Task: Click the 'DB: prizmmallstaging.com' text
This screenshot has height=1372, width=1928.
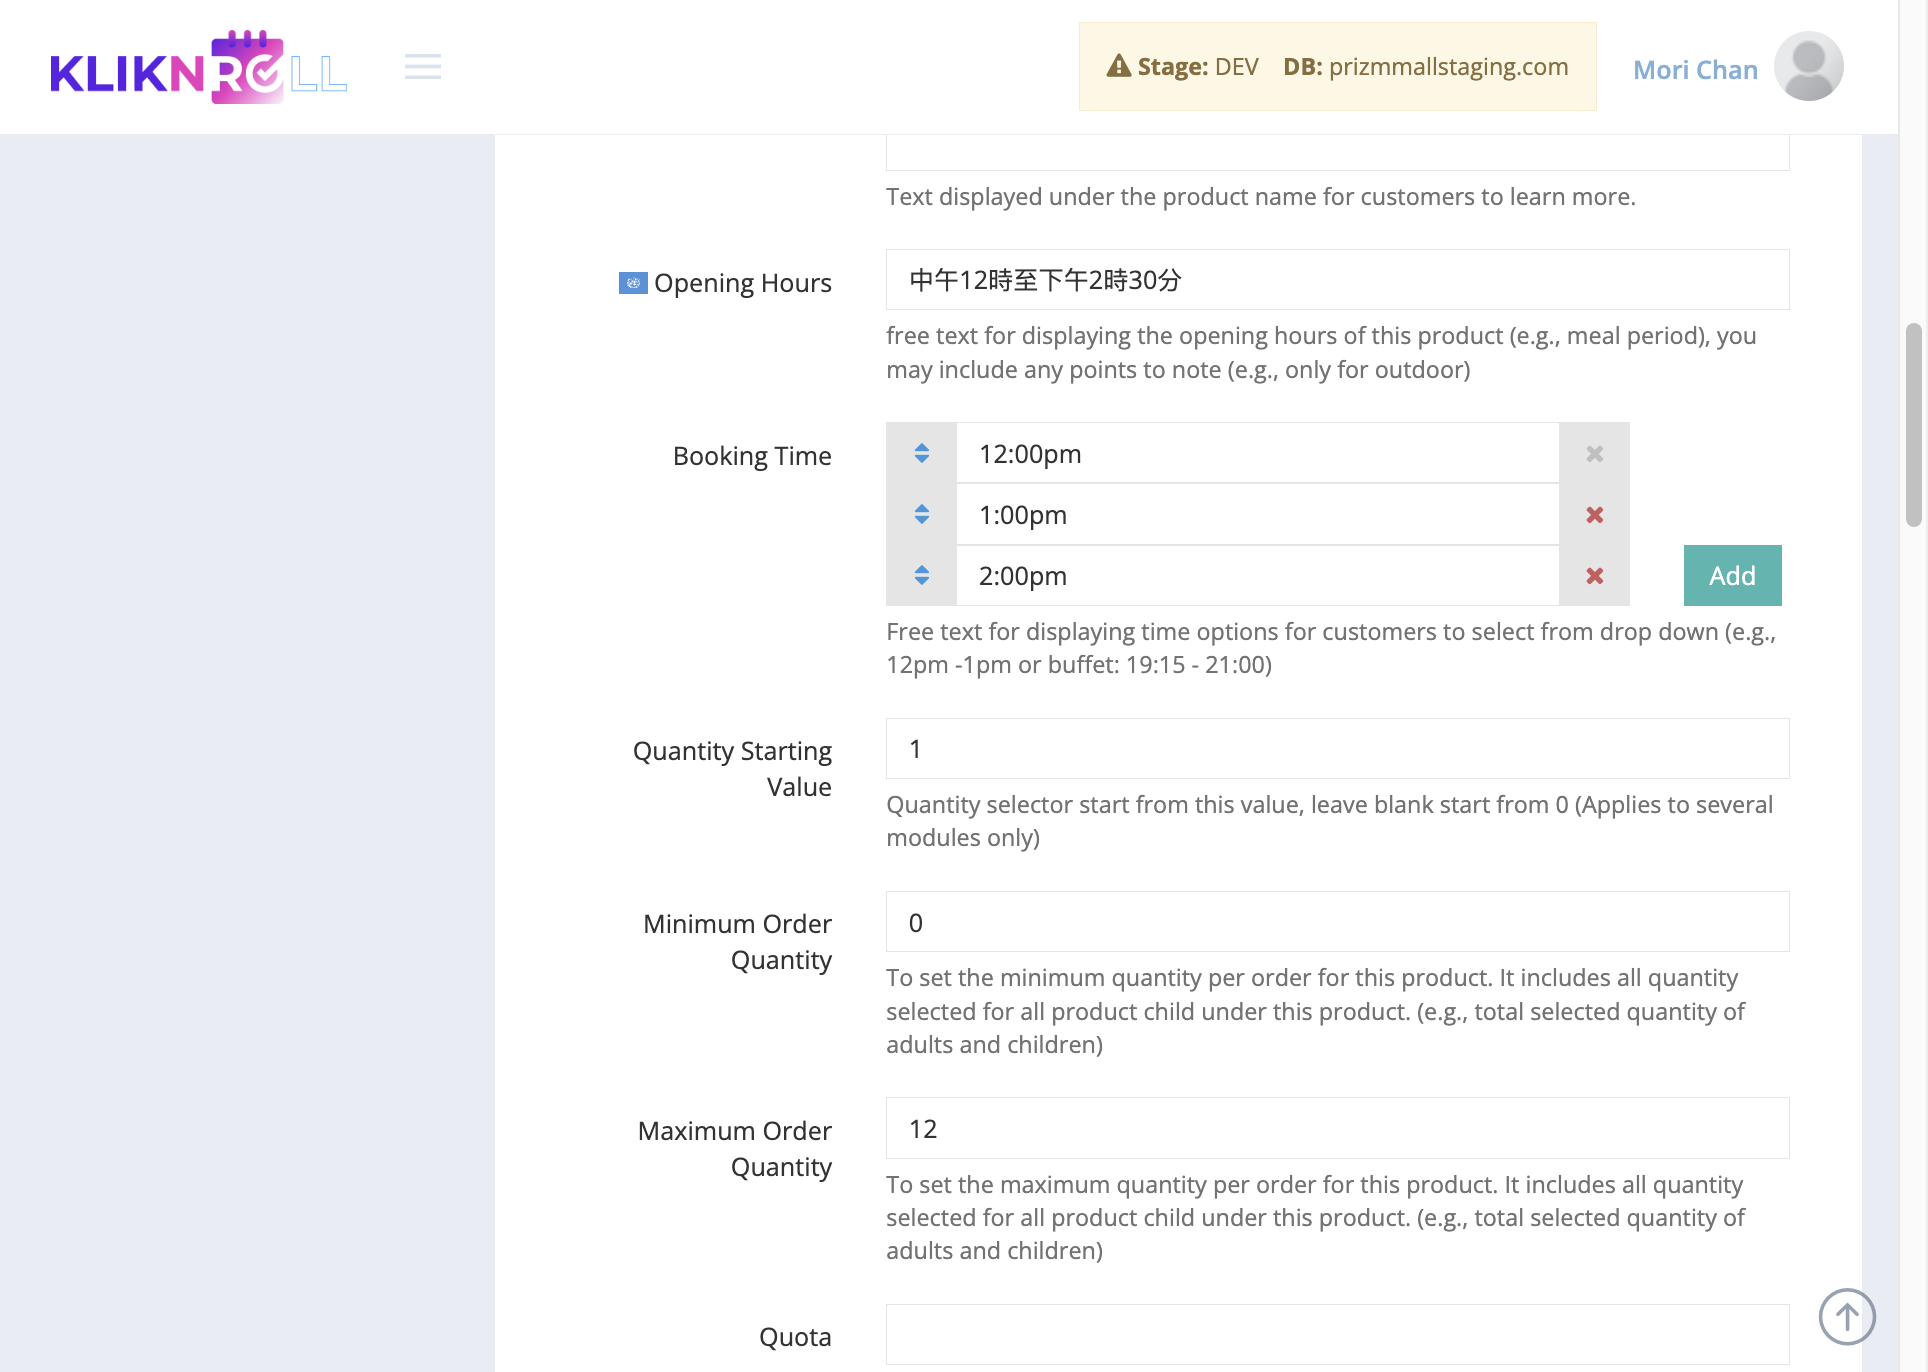Action: 1425,67
